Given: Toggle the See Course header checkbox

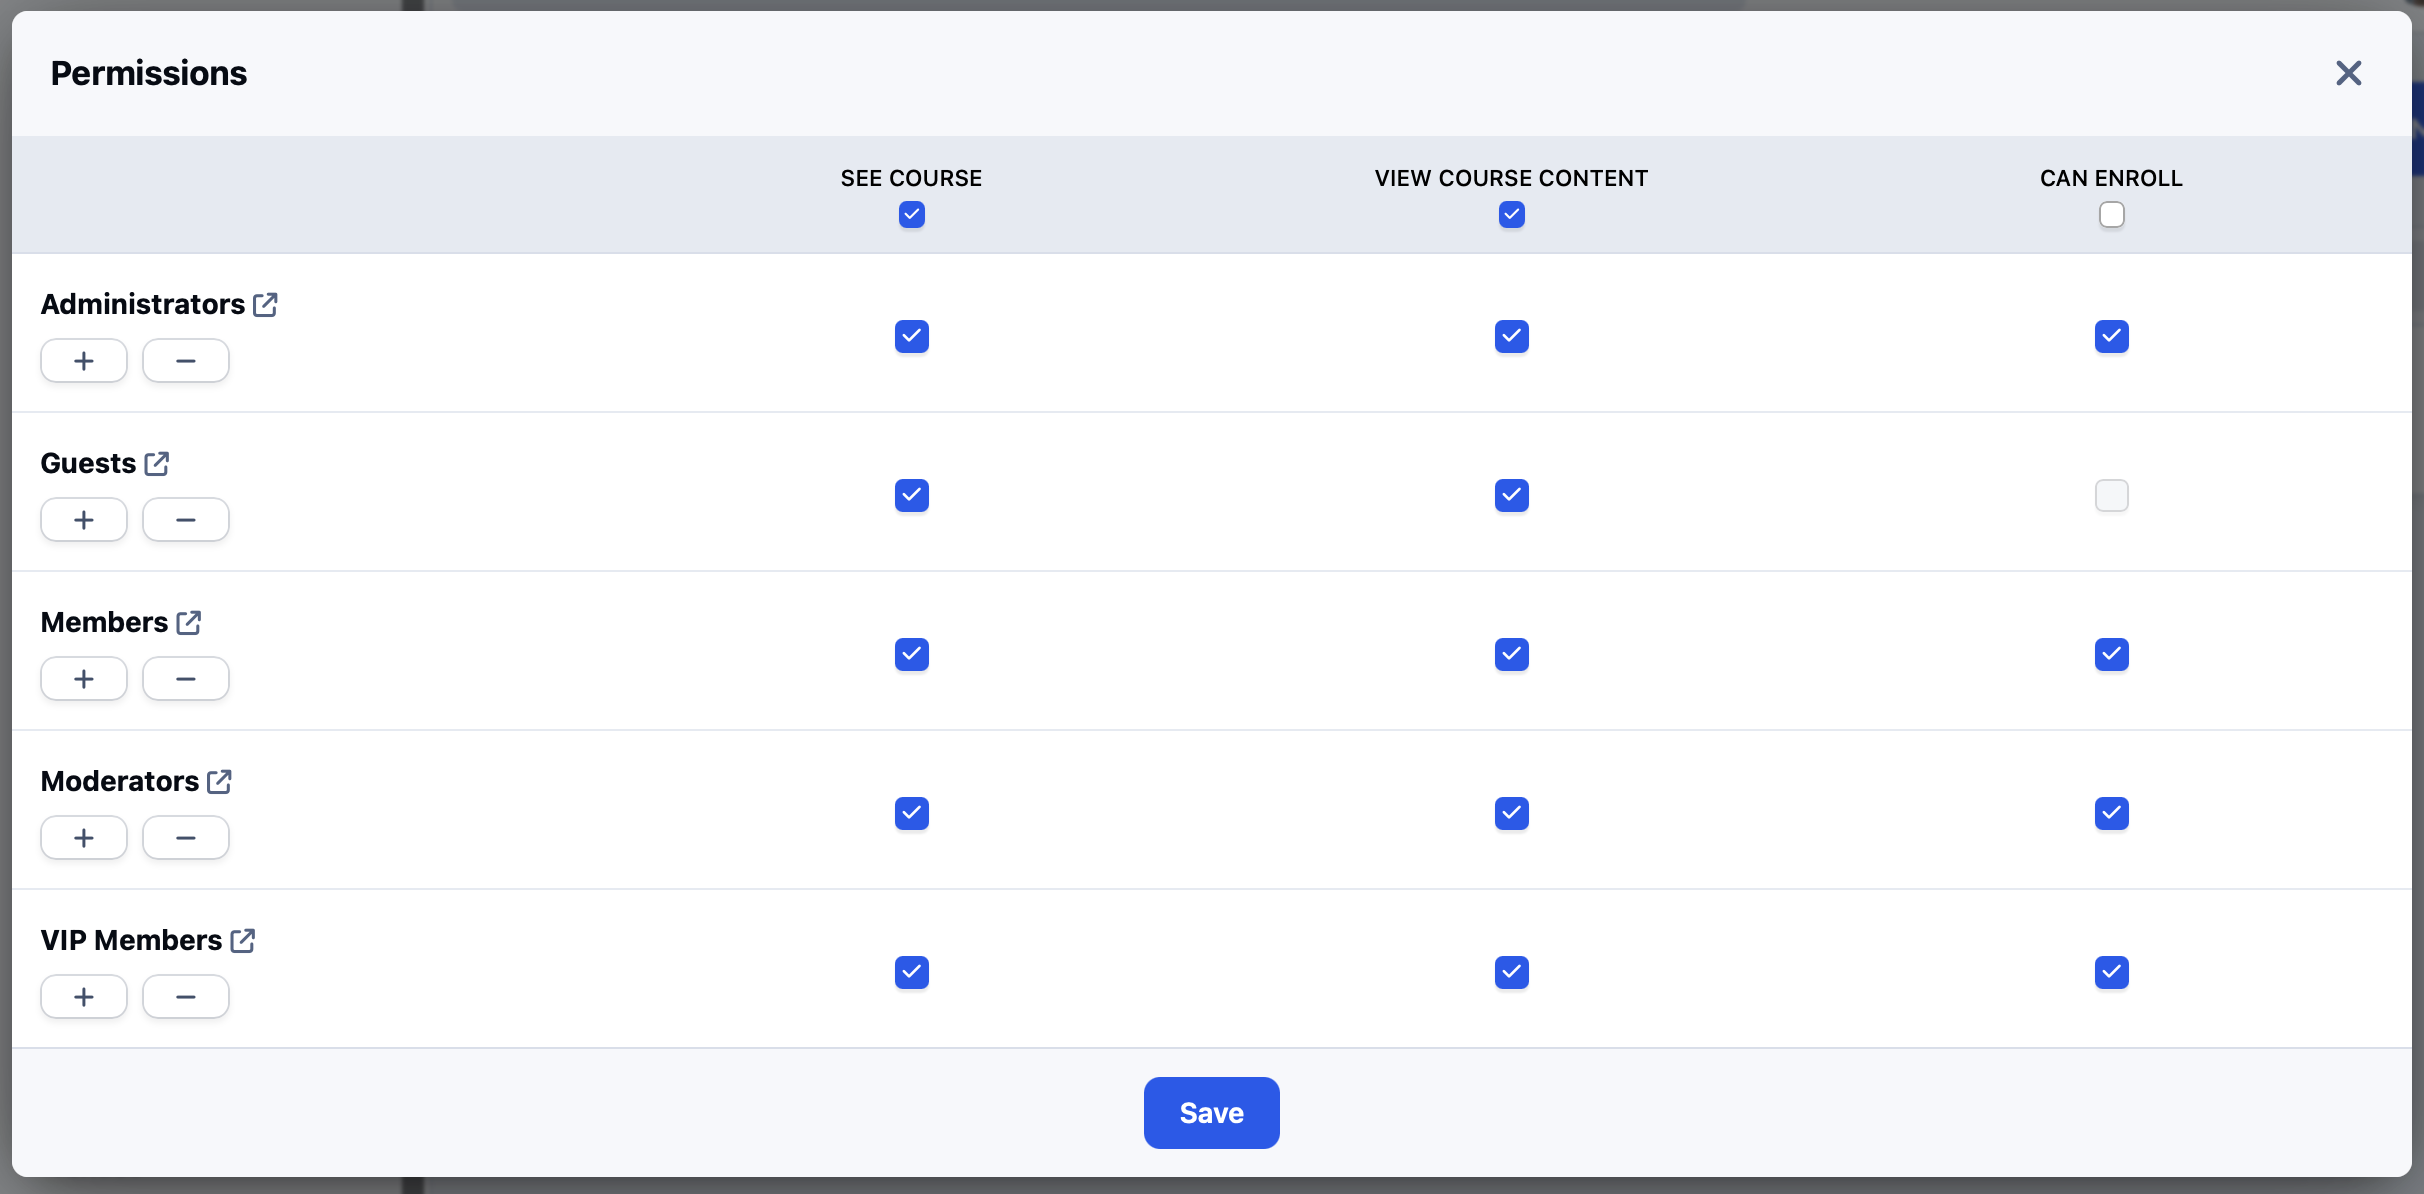Looking at the screenshot, I should tap(912, 215).
